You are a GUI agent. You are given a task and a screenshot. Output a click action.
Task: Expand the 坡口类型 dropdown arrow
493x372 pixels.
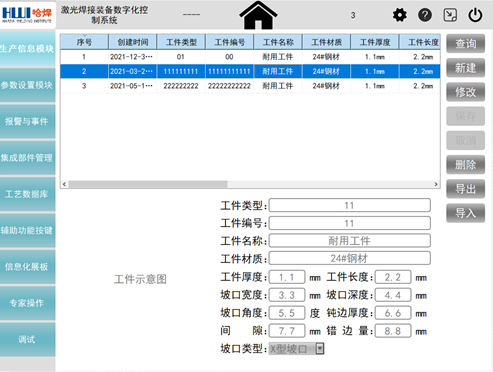coord(320,349)
